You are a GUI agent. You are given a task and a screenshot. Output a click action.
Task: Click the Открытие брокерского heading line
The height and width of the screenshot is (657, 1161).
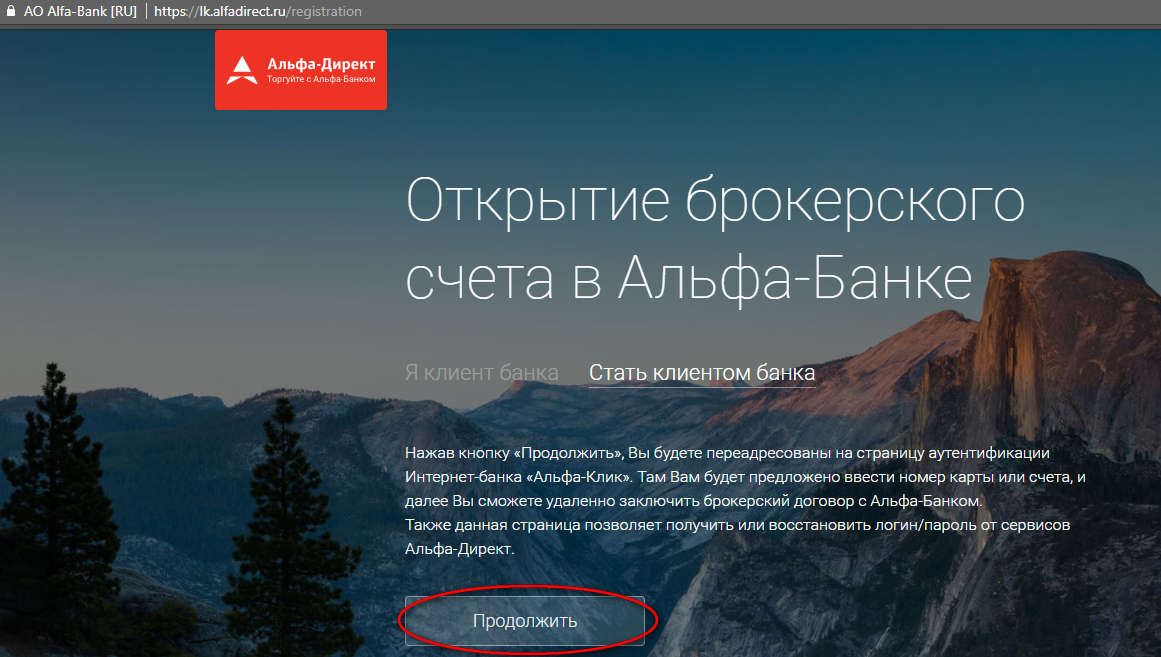click(x=715, y=201)
